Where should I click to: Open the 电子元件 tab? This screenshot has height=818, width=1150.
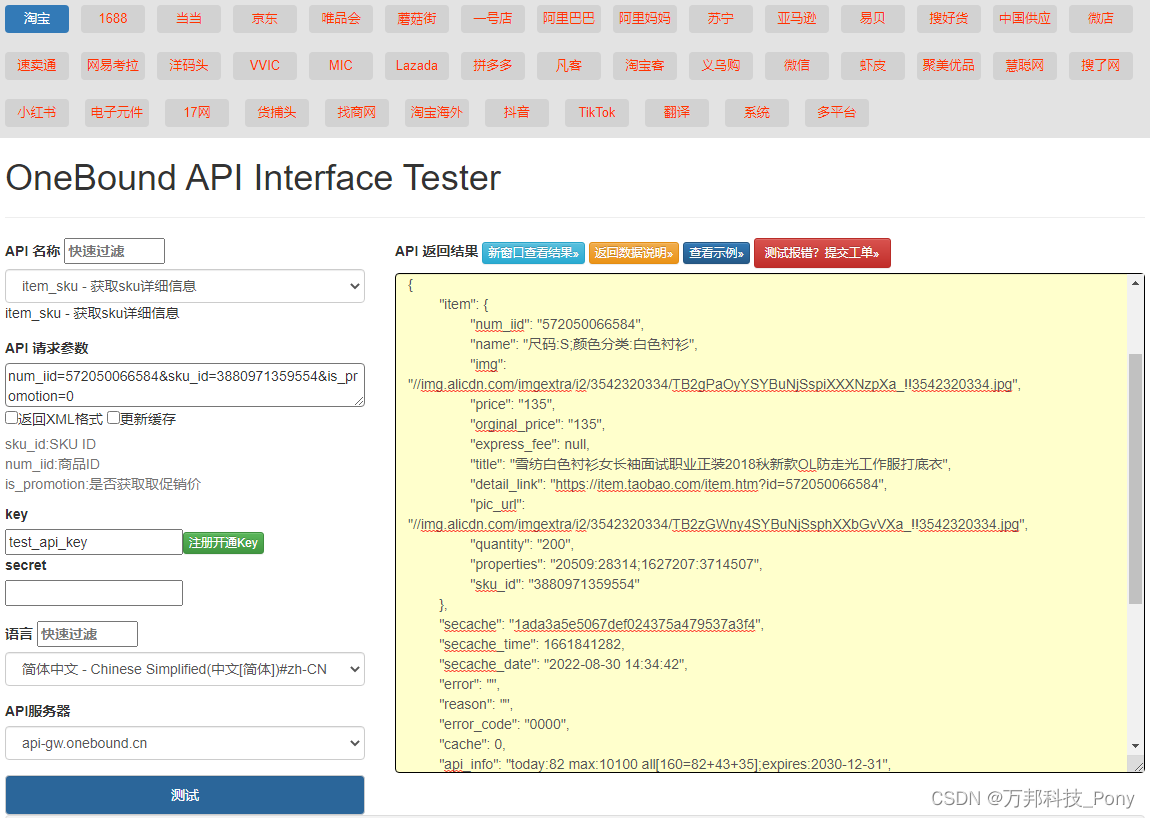click(117, 112)
